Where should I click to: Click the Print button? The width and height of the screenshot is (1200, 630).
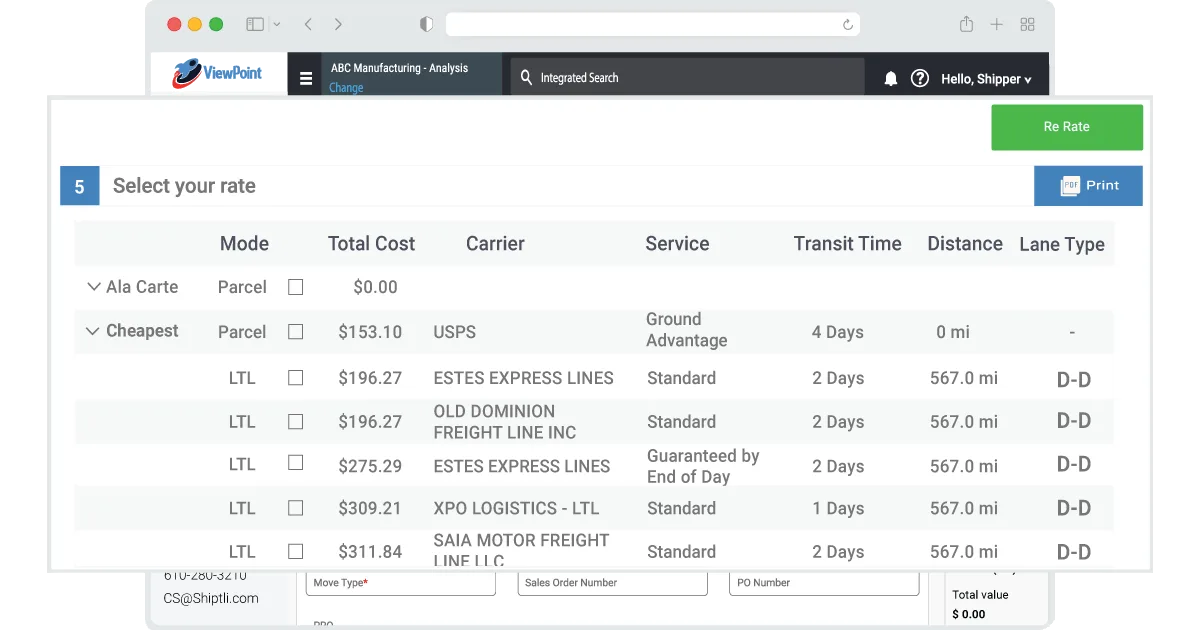pos(1088,185)
